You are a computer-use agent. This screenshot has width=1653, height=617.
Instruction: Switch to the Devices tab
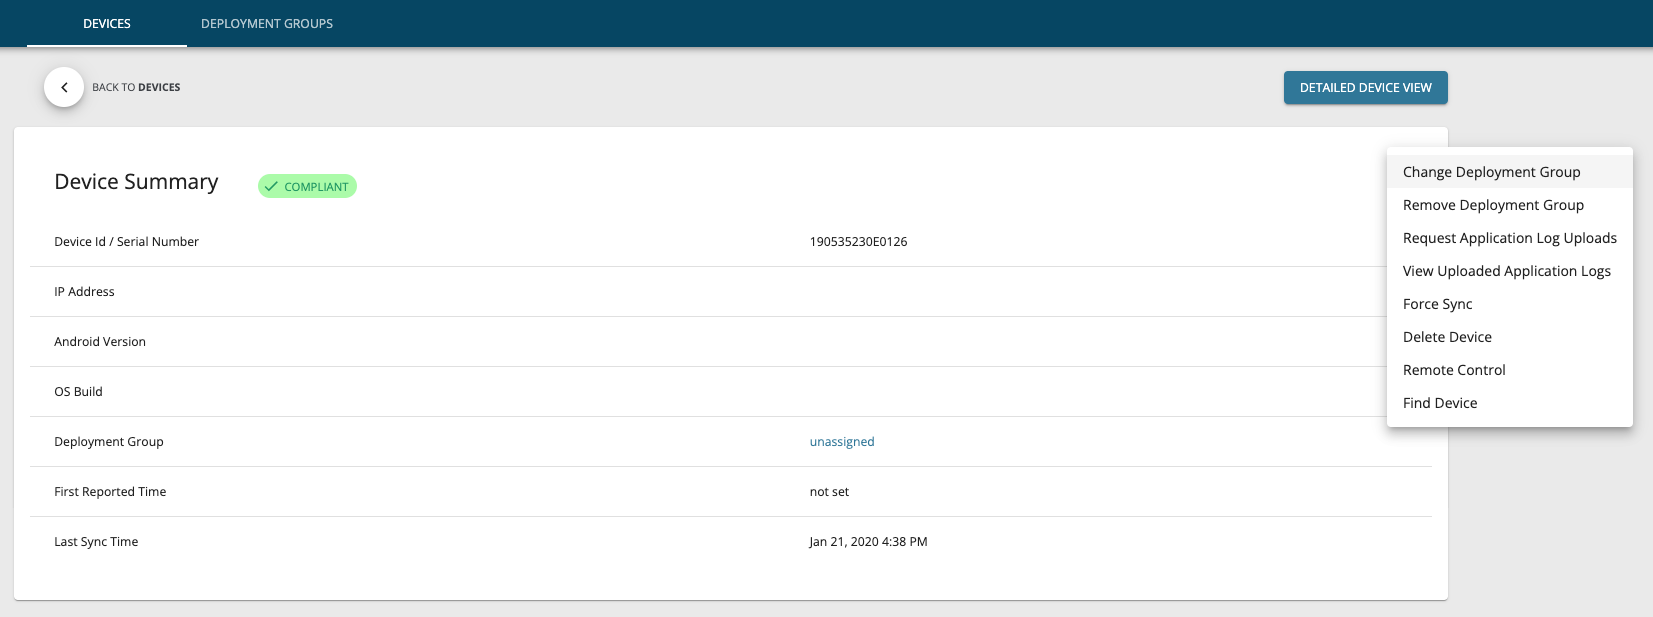pyautogui.click(x=107, y=23)
